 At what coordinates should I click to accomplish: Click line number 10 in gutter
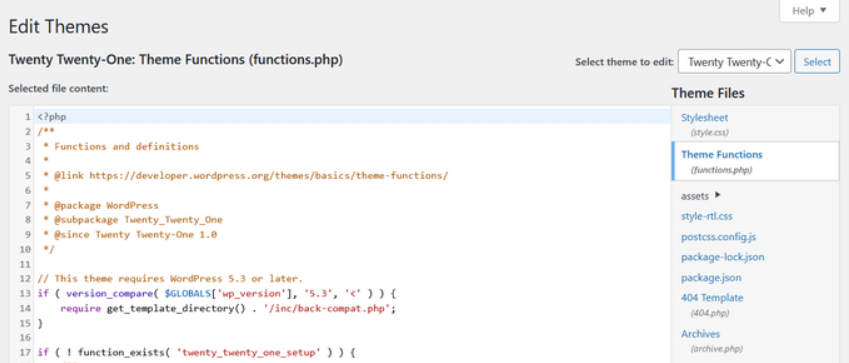coord(25,249)
